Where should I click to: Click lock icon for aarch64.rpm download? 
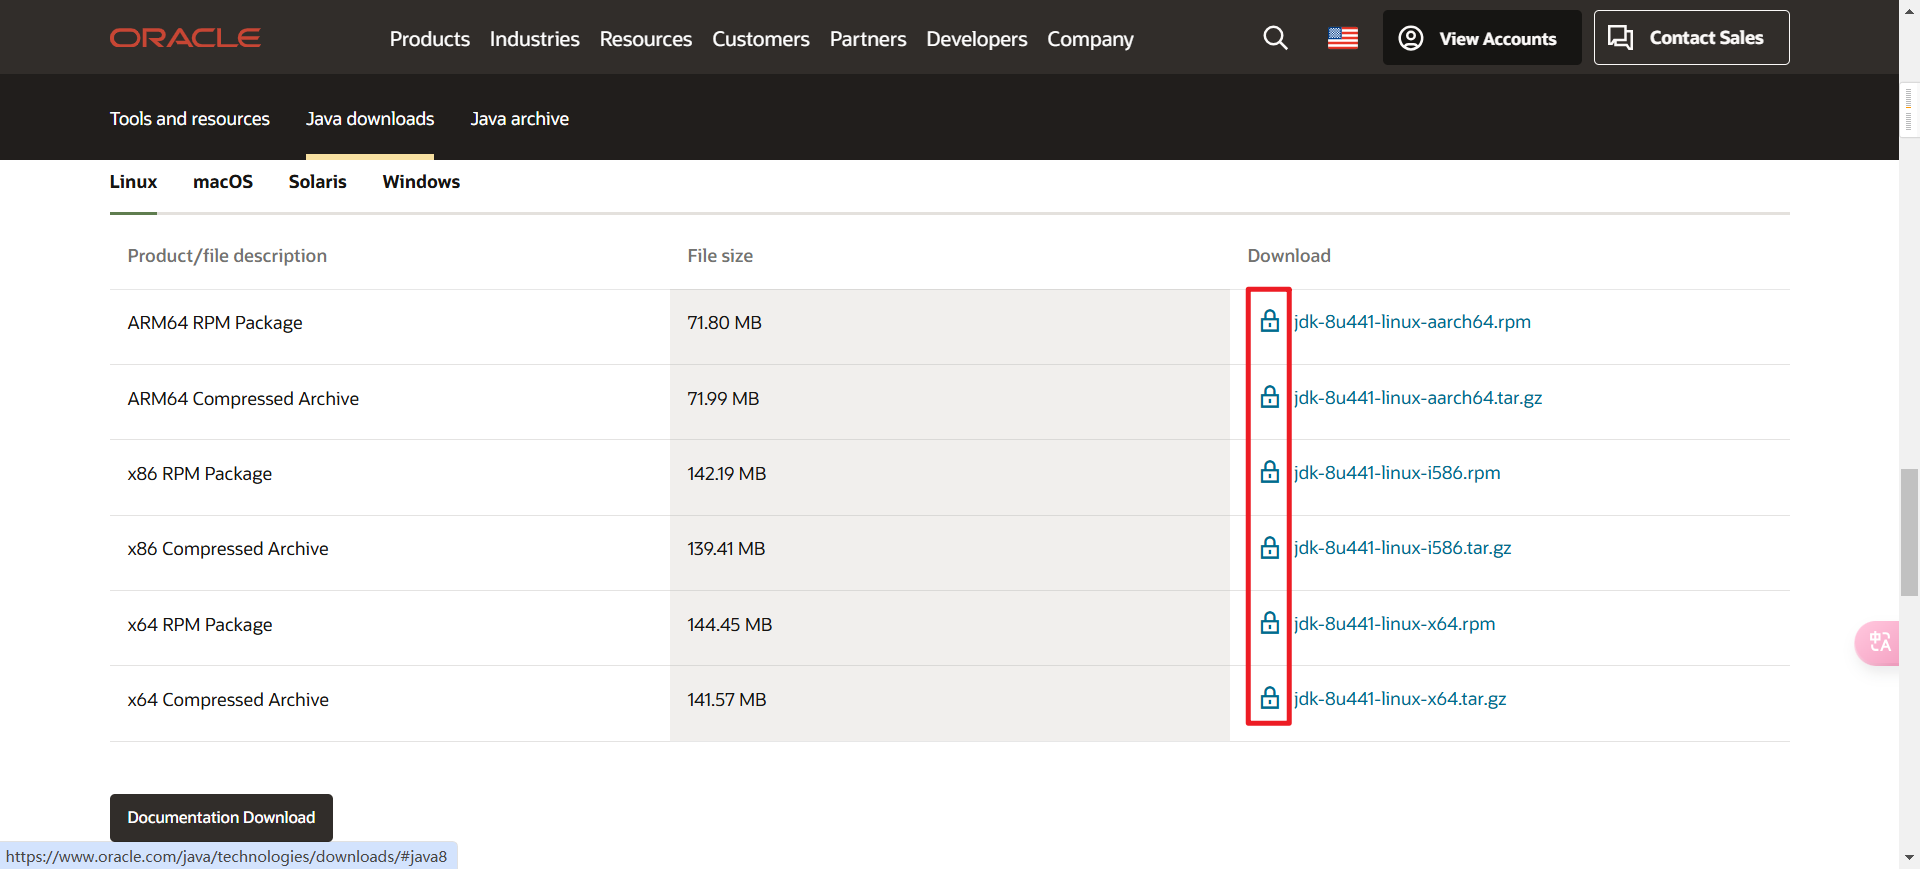pyautogui.click(x=1270, y=321)
